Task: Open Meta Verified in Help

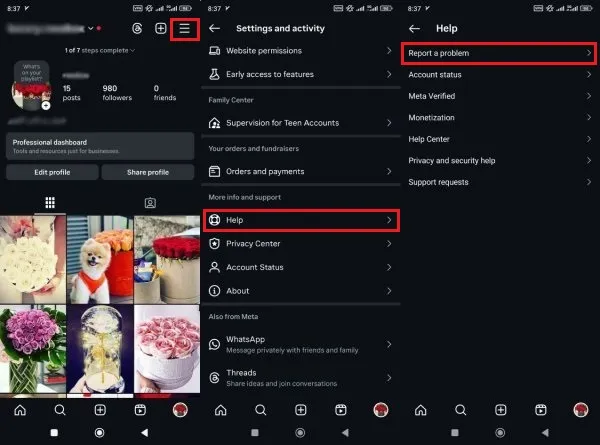Action: click(499, 96)
